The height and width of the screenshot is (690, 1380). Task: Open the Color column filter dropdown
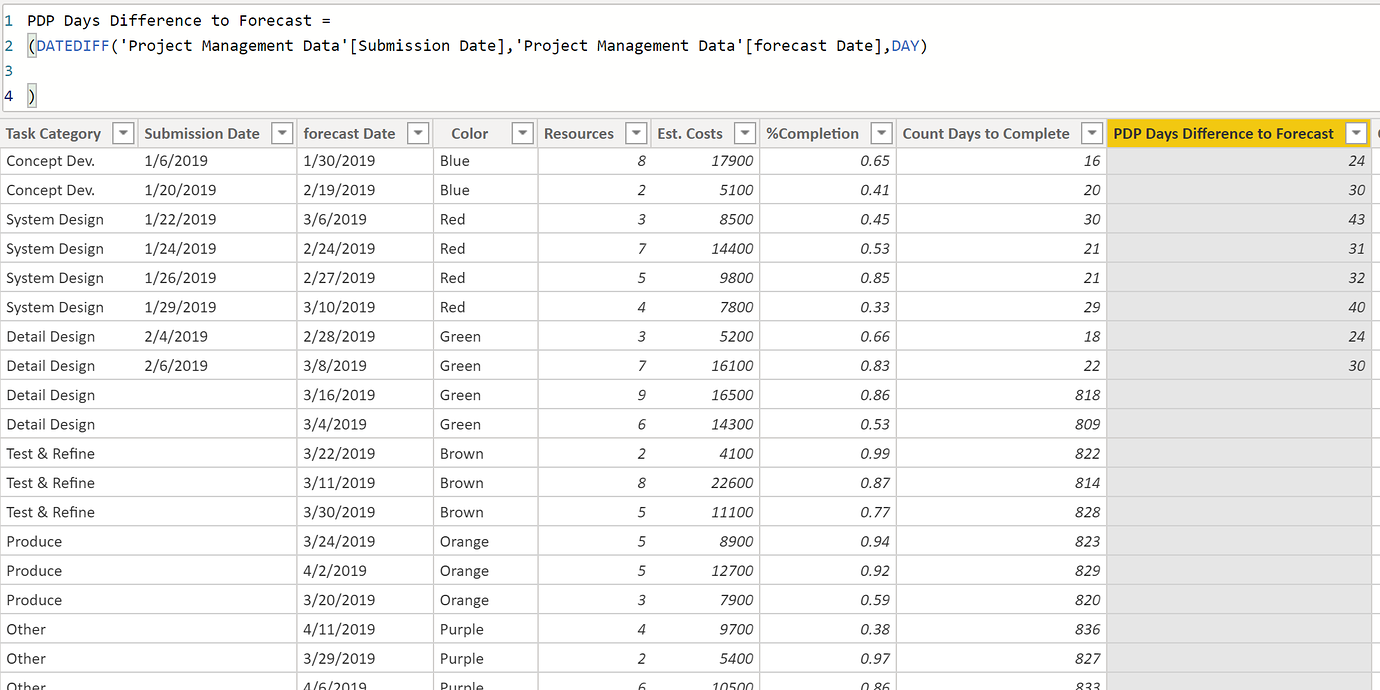[521, 133]
